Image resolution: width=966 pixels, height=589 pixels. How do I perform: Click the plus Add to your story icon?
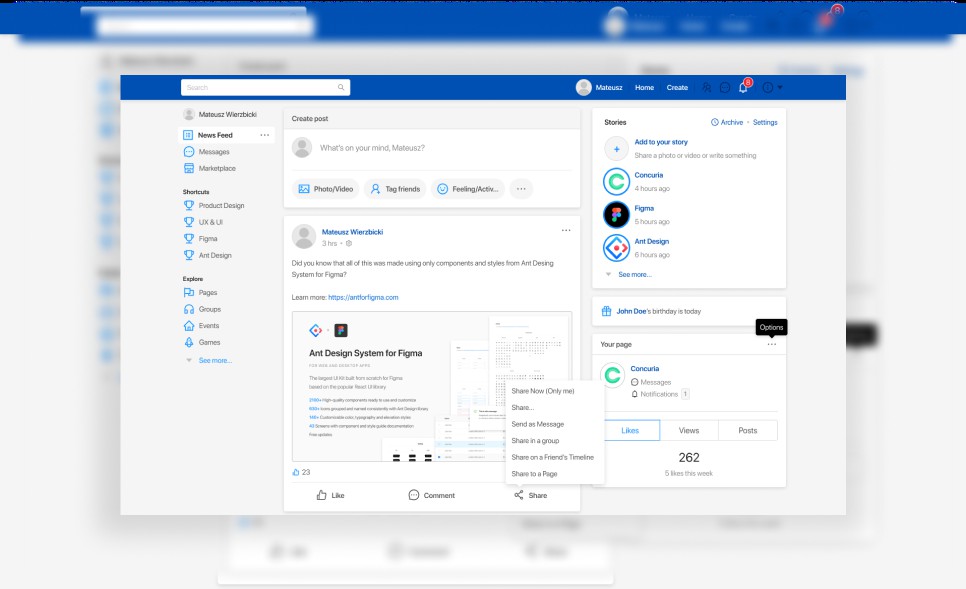coord(616,148)
